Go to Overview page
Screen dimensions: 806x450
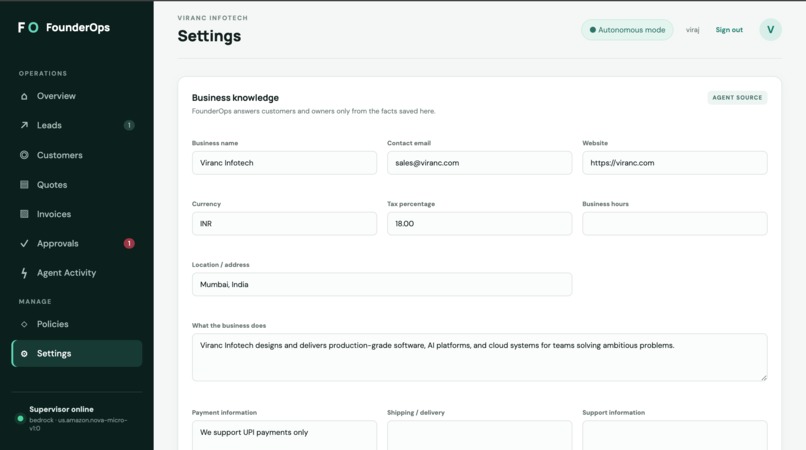[x=77, y=96]
